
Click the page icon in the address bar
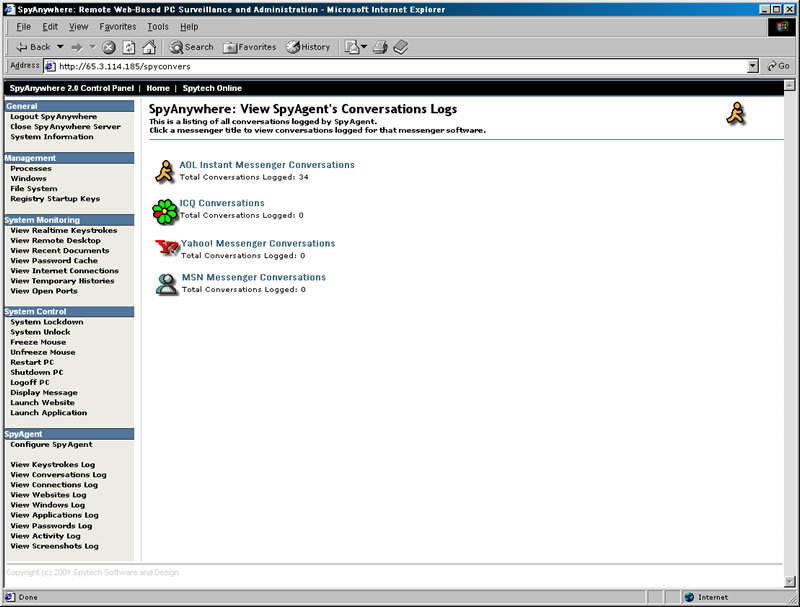click(50, 66)
